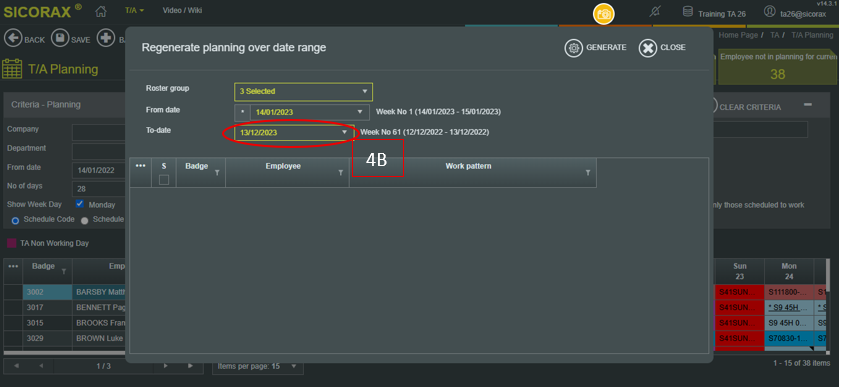Click the S111800 Monday schedule cell
Screen dimensions: 841x387
(x=789, y=293)
